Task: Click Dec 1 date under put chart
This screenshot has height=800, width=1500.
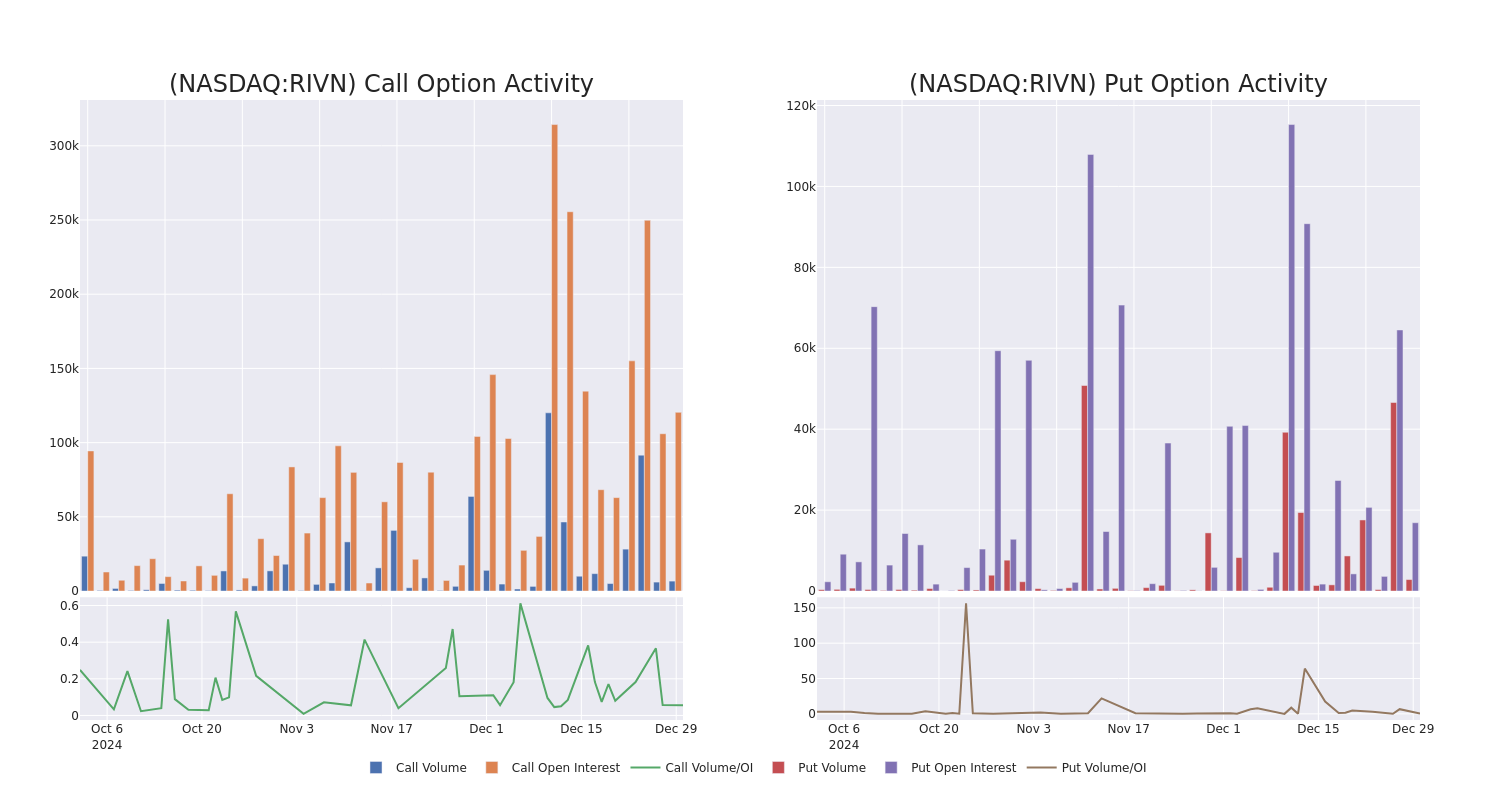Action: coord(1224,729)
